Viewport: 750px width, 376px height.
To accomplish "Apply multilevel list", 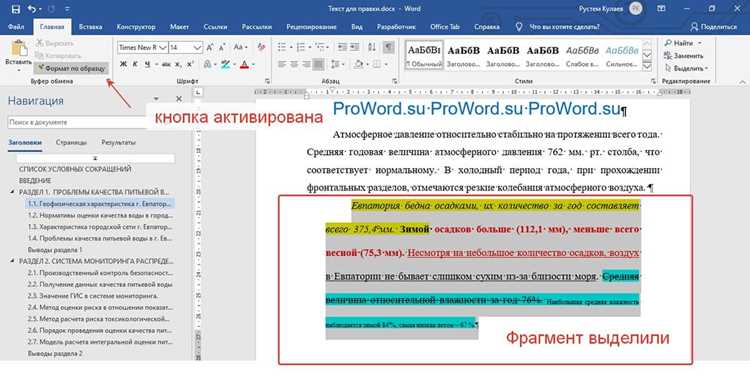I will point(321,47).
